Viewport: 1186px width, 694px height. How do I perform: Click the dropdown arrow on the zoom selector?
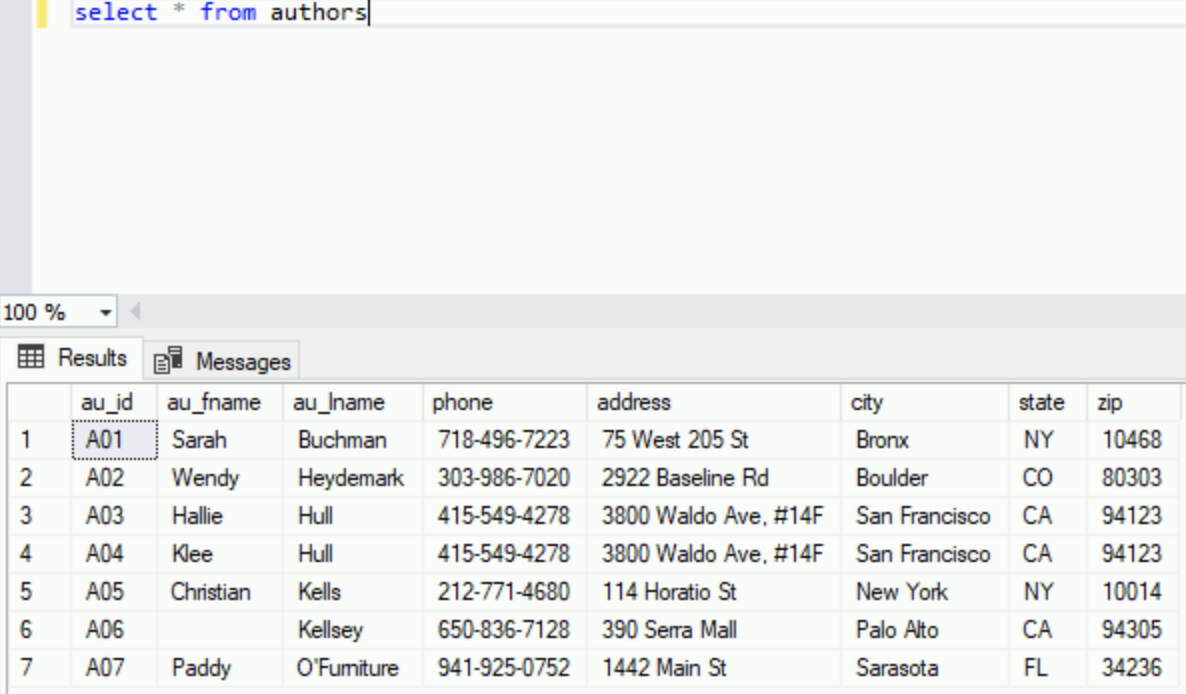[108, 311]
